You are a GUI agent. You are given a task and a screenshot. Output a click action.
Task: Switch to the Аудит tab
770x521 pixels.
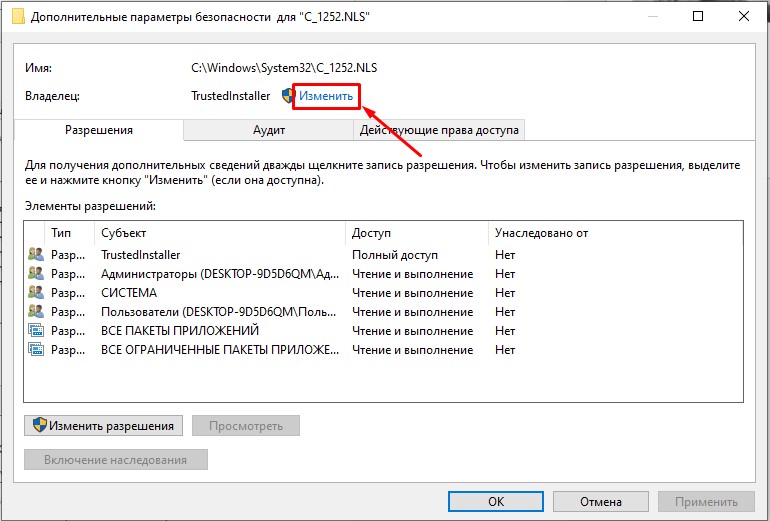tap(269, 130)
